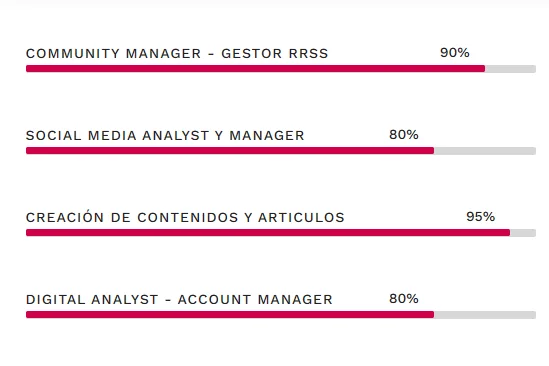This screenshot has height=366, width=549.
Task: Select the 90% value above Community Manager bar
Action: 454,53
